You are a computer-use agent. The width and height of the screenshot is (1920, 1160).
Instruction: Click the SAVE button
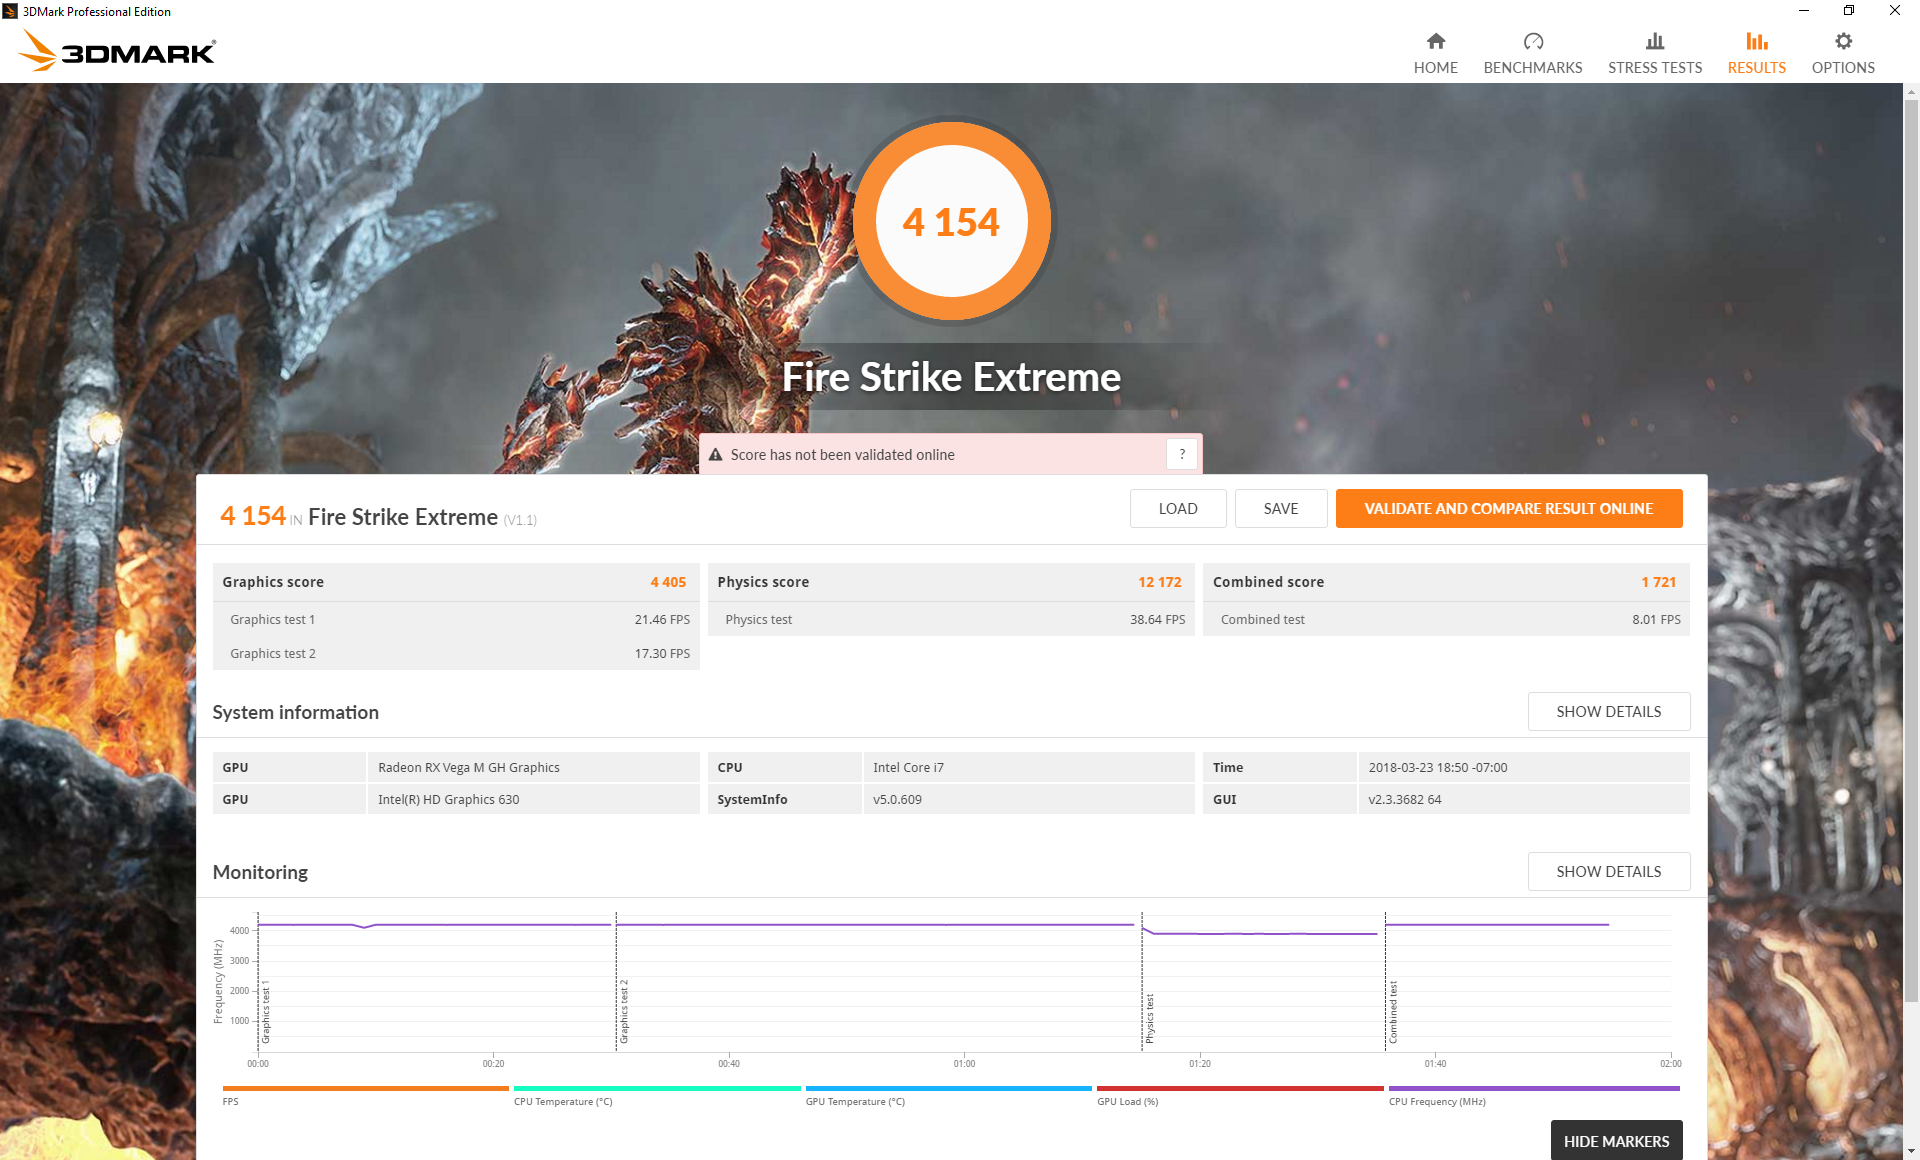(x=1281, y=508)
